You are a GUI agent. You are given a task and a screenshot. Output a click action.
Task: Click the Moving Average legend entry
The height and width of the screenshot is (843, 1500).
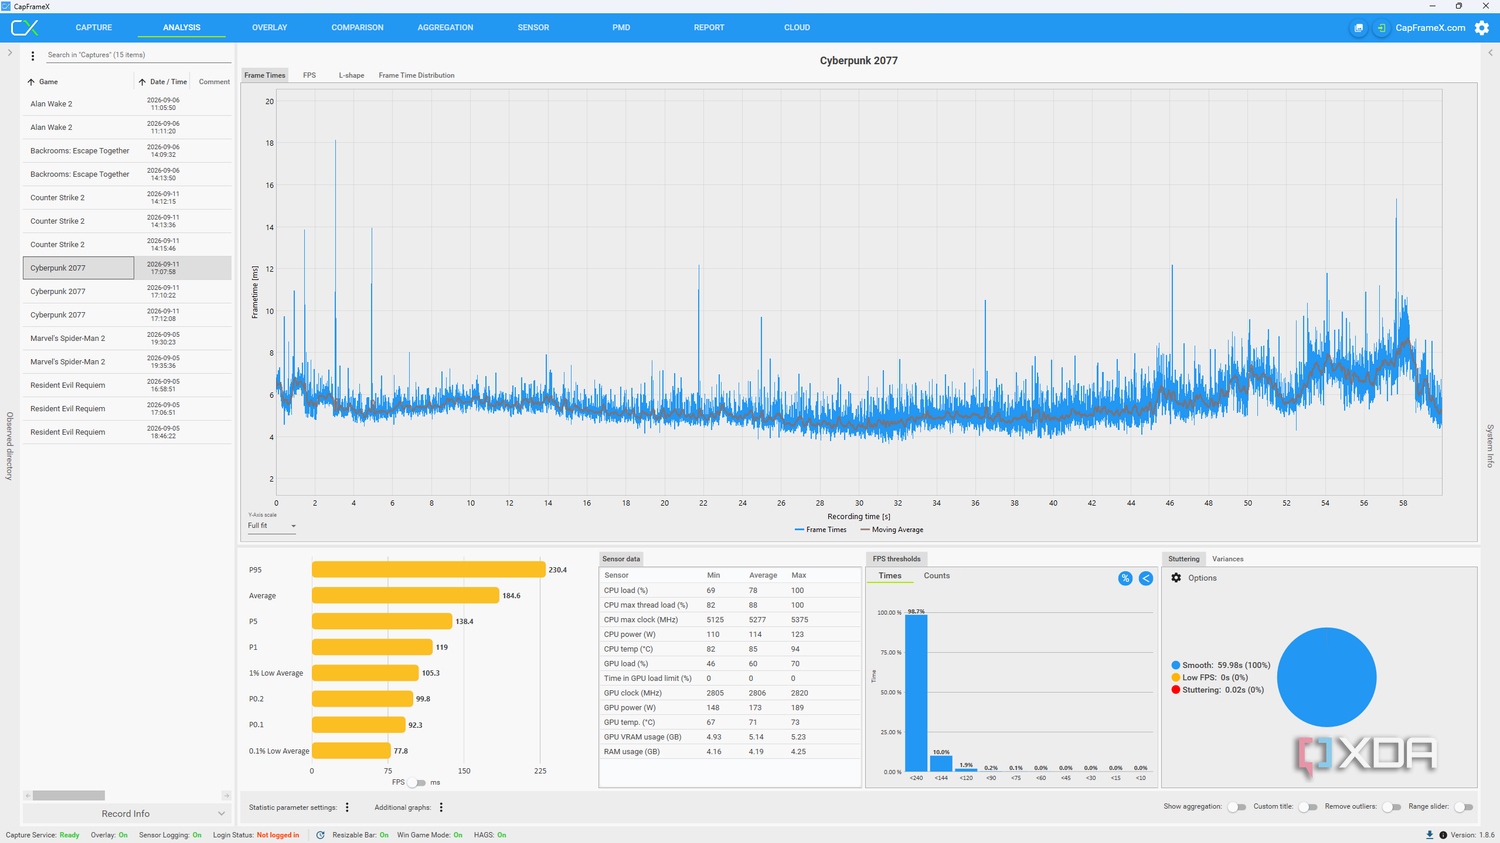(x=892, y=530)
